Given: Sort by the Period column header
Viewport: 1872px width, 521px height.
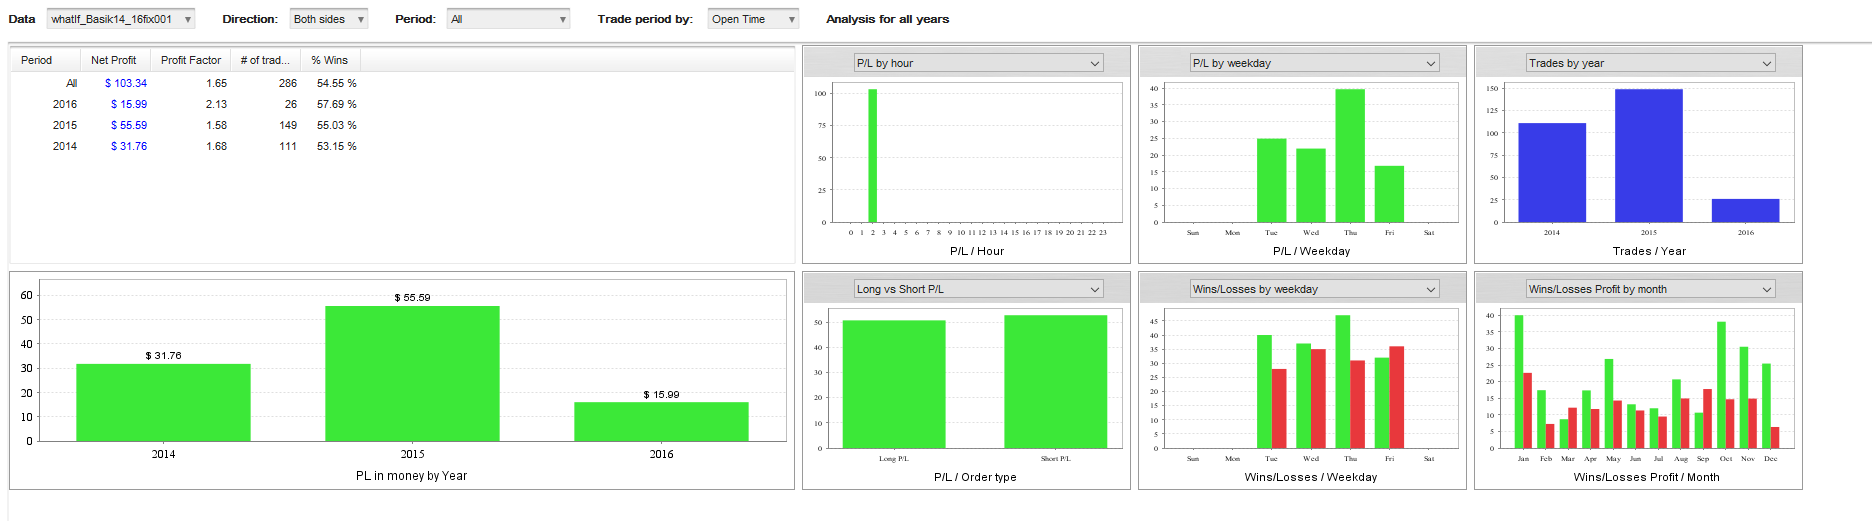Looking at the screenshot, I should tap(45, 60).
